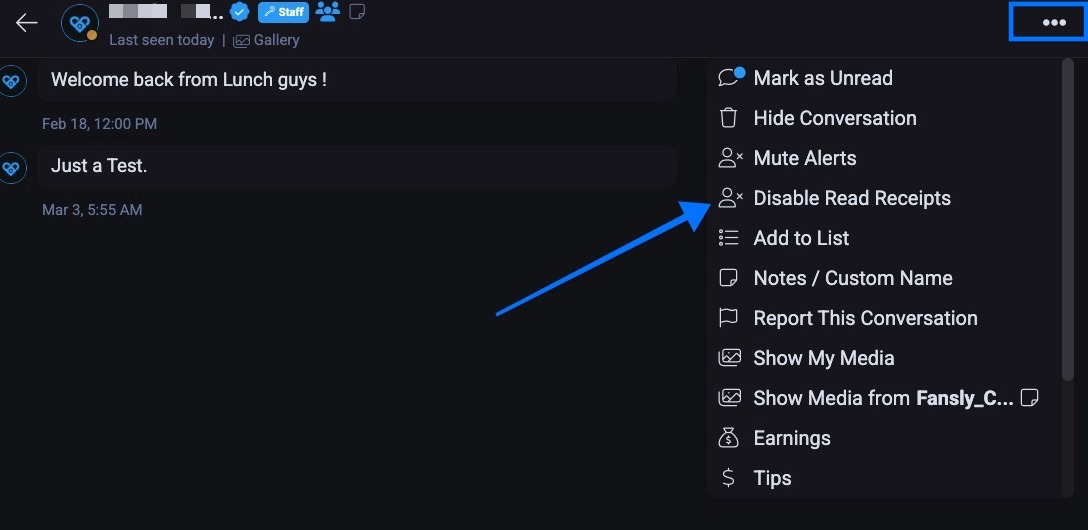The image size is (1088, 530).
Task: Select Add to List
Action: pos(801,238)
